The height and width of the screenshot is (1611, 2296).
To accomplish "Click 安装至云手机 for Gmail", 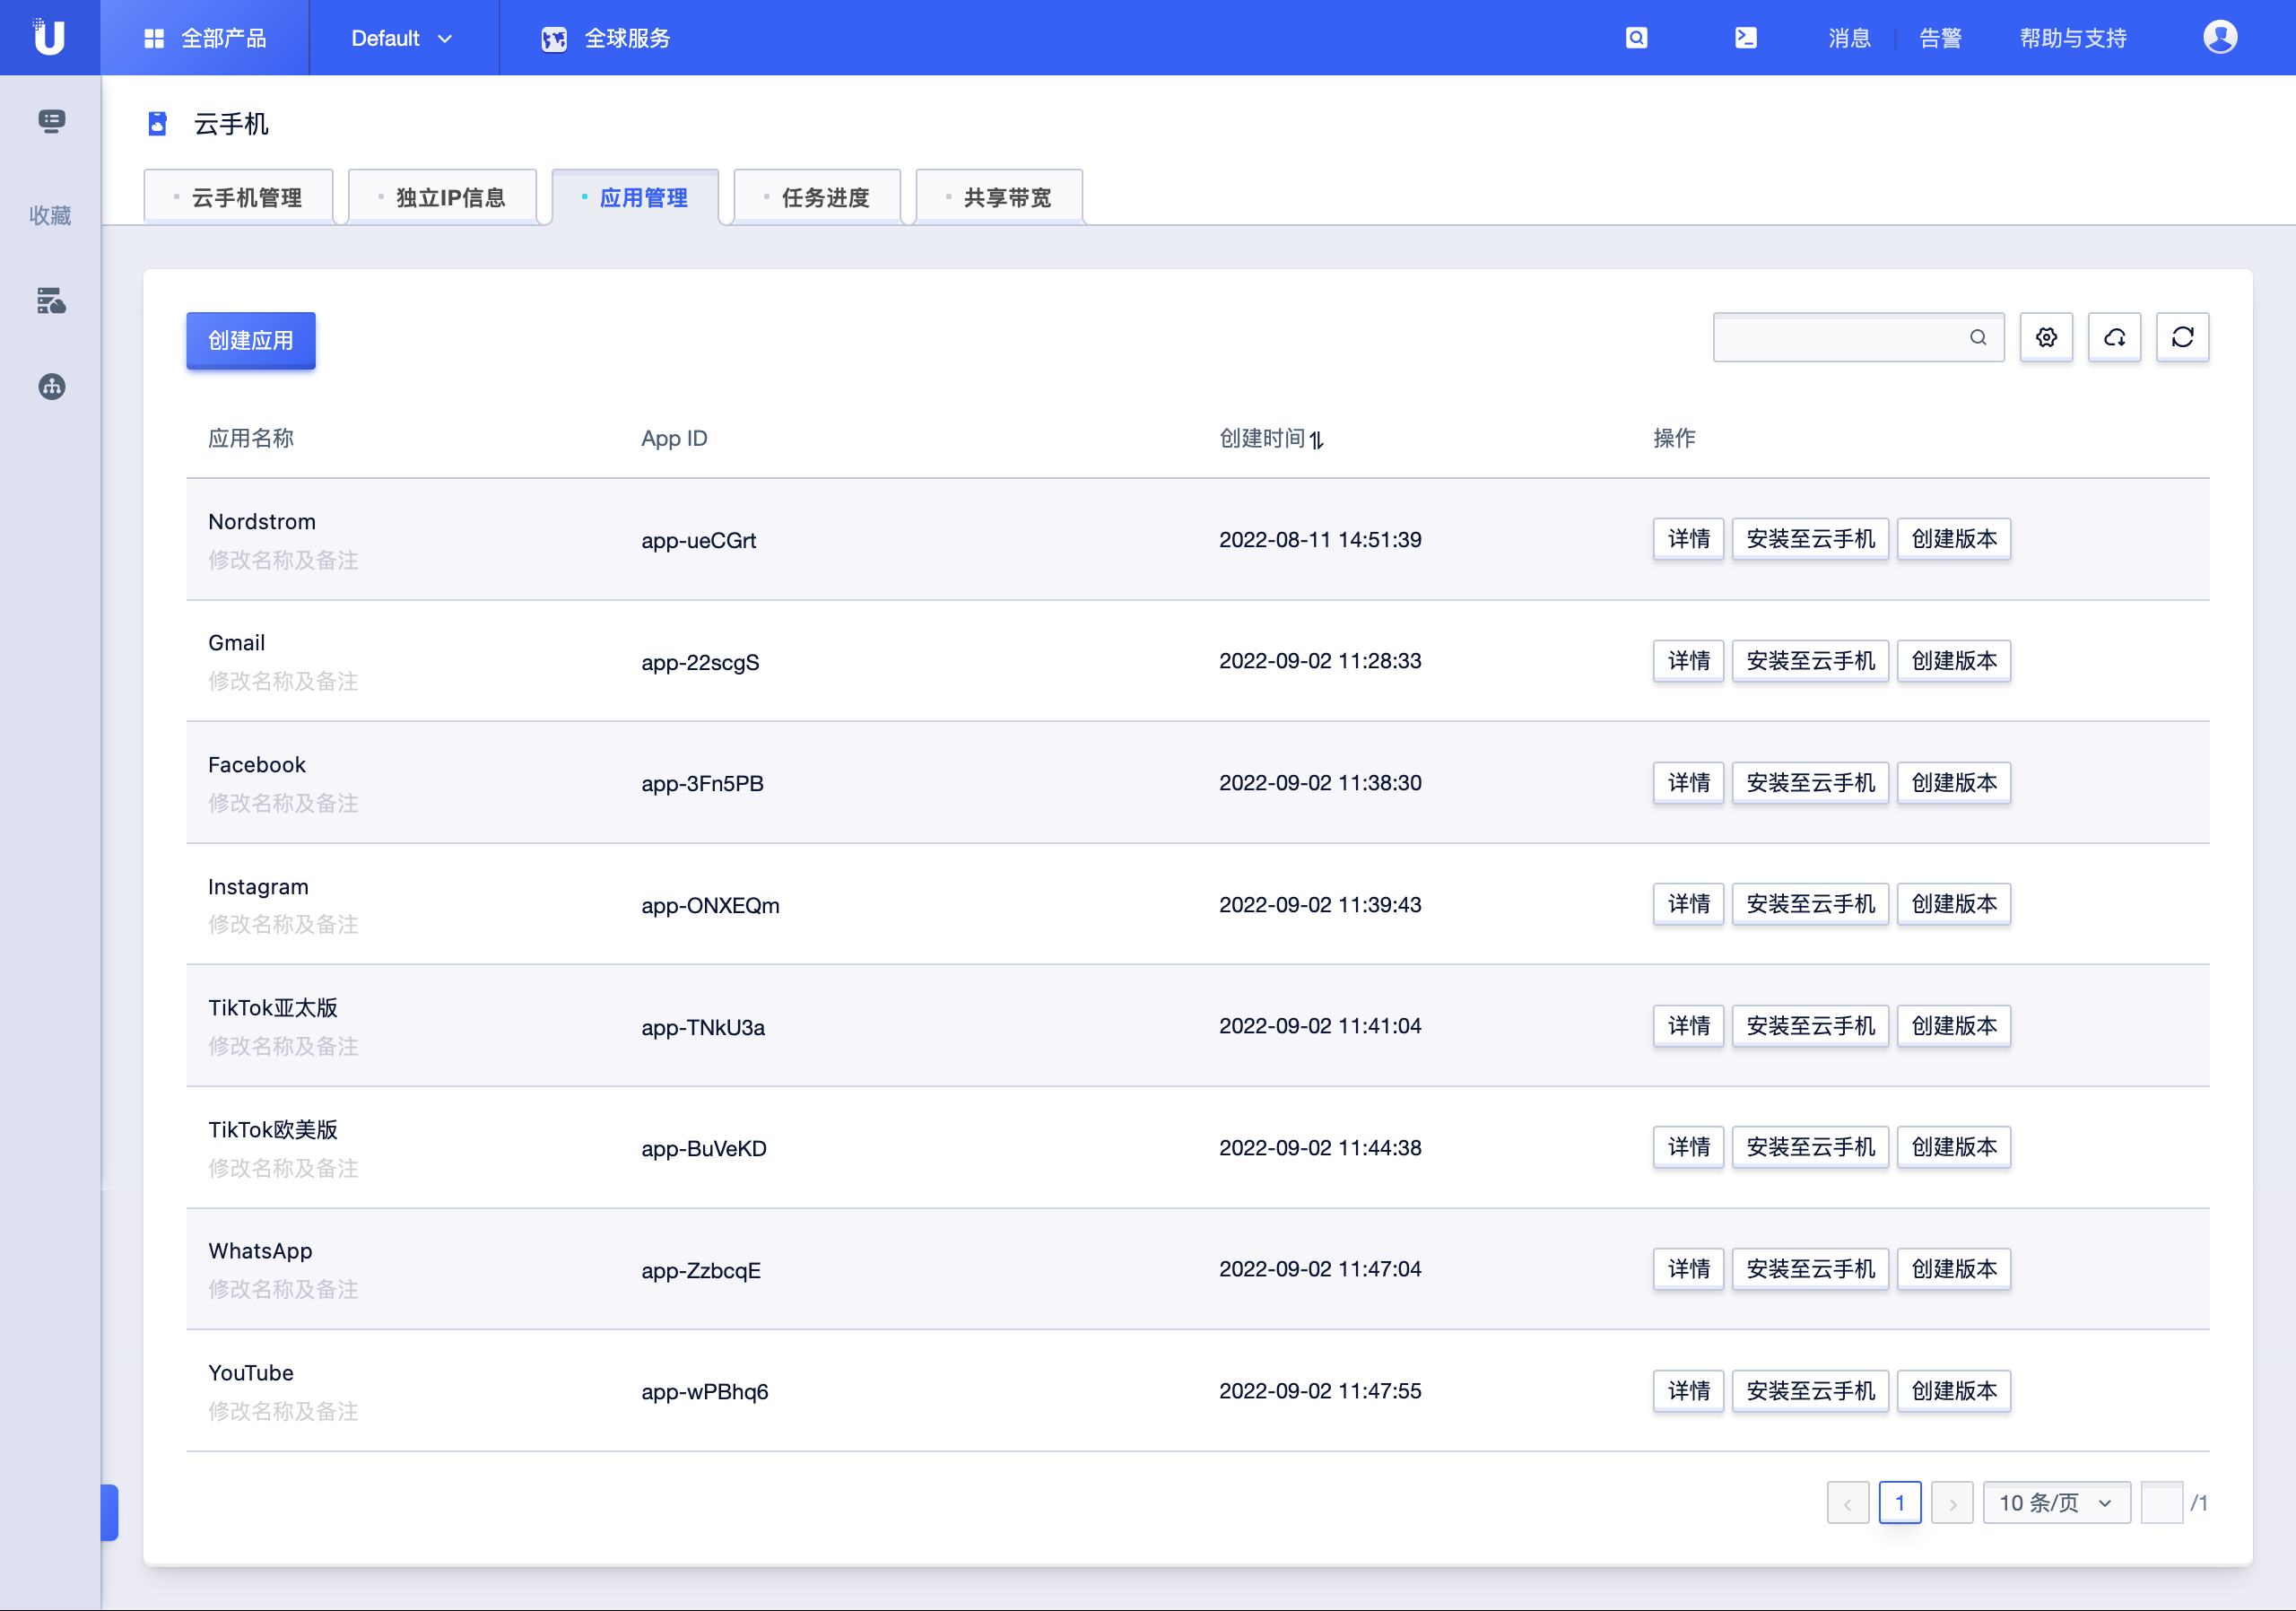I will 1810,661.
